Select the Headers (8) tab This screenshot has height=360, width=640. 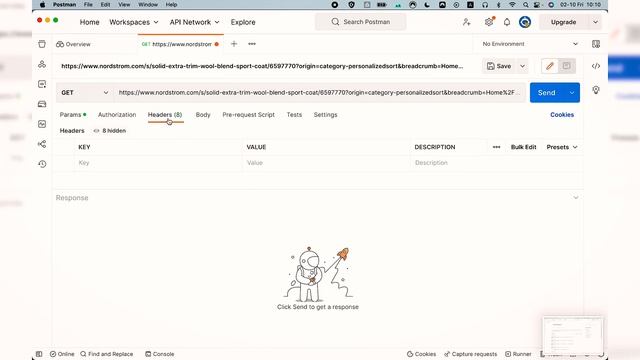165,115
